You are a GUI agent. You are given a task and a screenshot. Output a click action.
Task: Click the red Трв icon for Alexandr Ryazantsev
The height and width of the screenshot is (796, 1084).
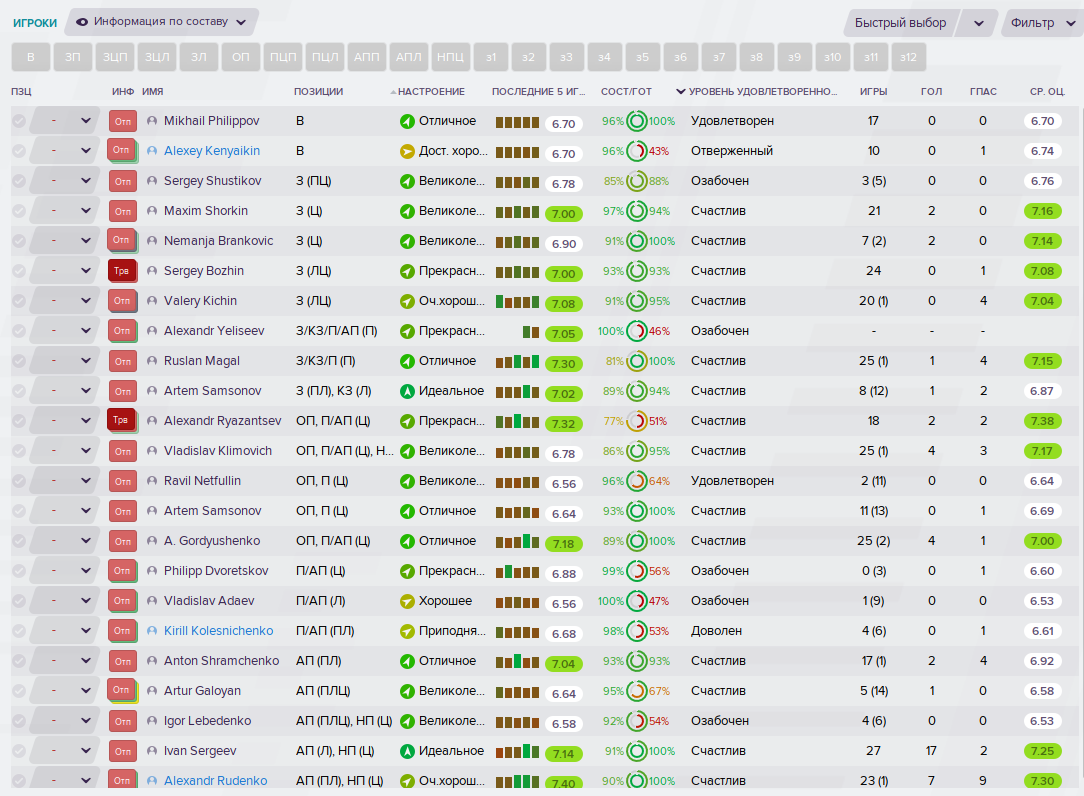(x=121, y=420)
